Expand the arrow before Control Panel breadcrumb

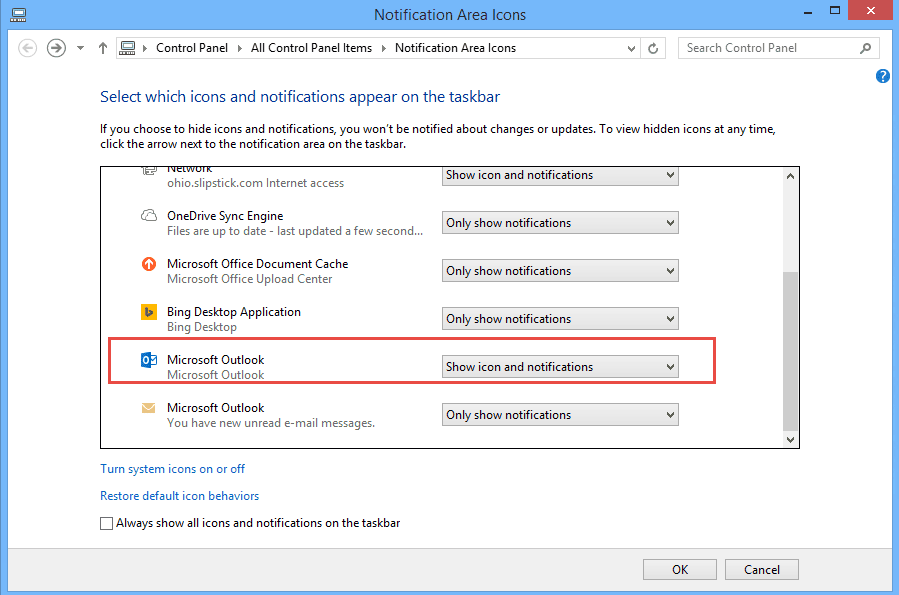coord(144,49)
